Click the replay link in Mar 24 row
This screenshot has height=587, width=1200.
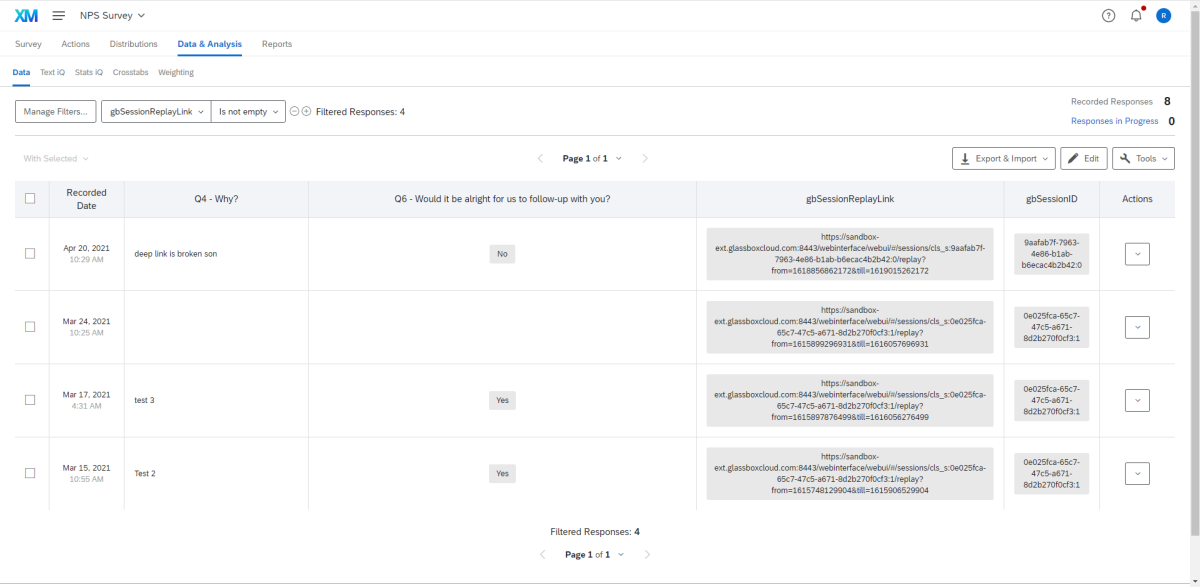(850, 327)
